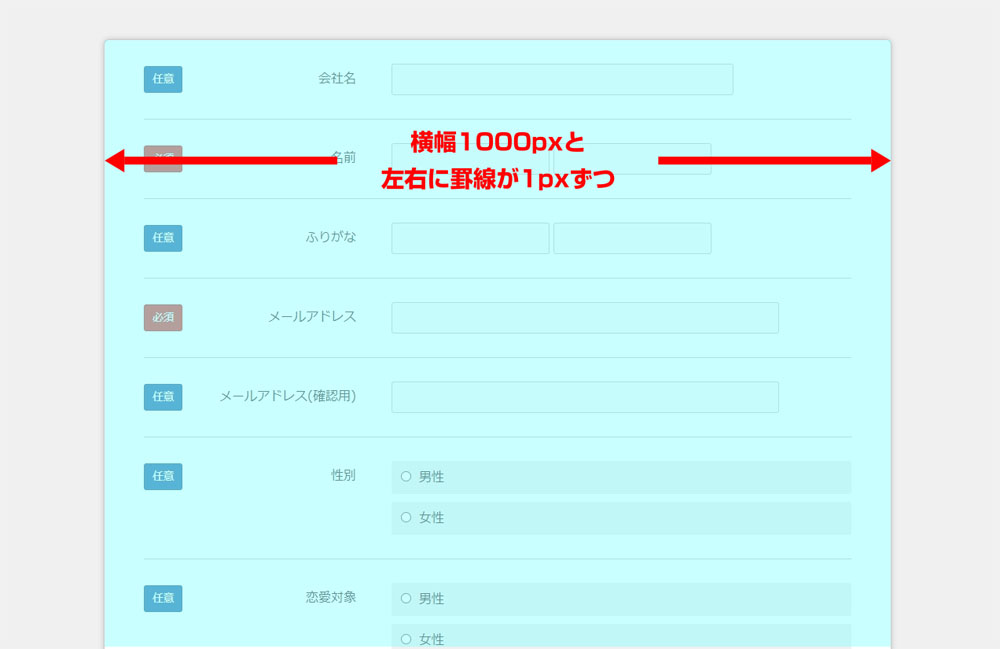Click the 任意 badge beside メールアドレス(確認用)
This screenshot has width=1000, height=649.
163,397
